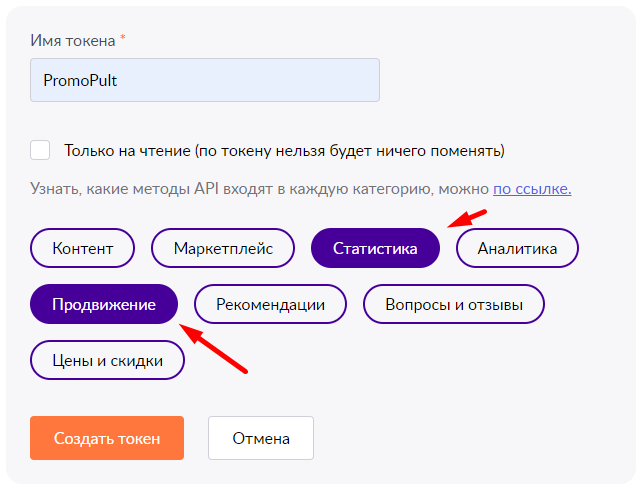Select the Контент category chip

pyautogui.click(x=82, y=248)
